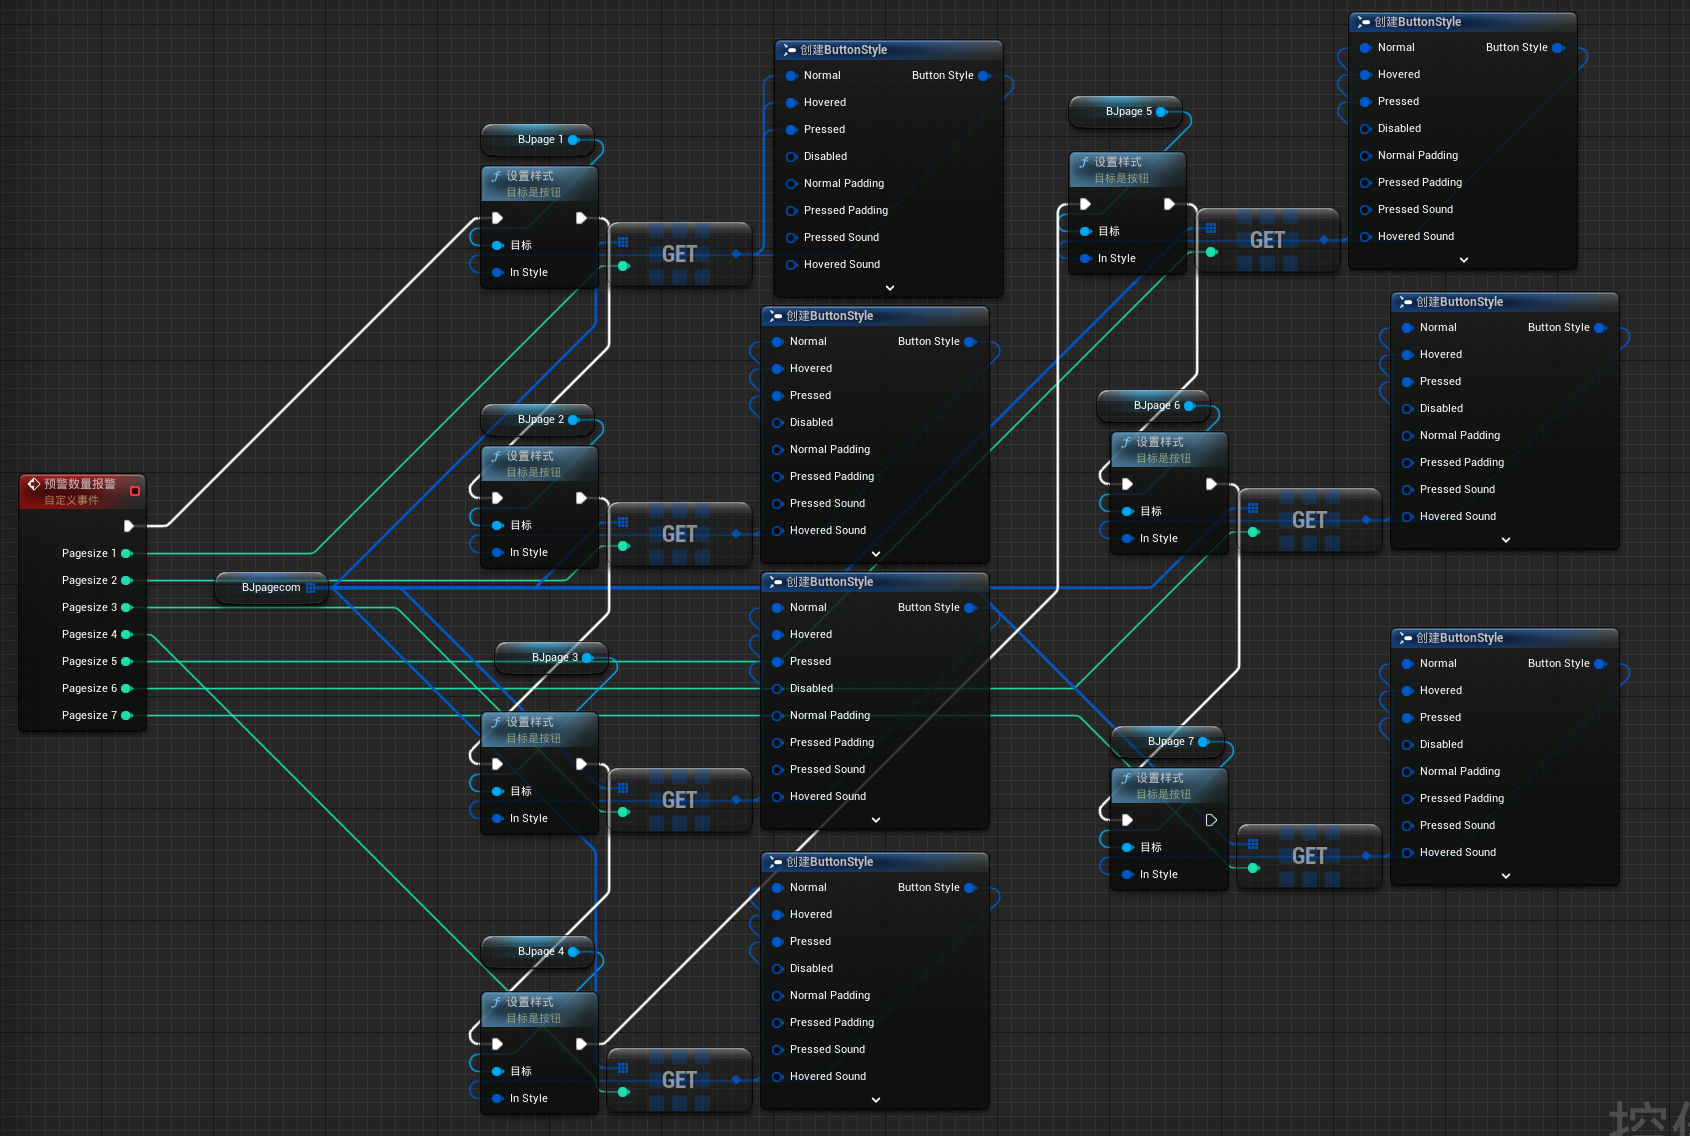The width and height of the screenshot is (1690, 1136).
Task: Expand 创建ButtonStyle node wired to BJpage 7's GET
Action: (x=1506, y=876)
